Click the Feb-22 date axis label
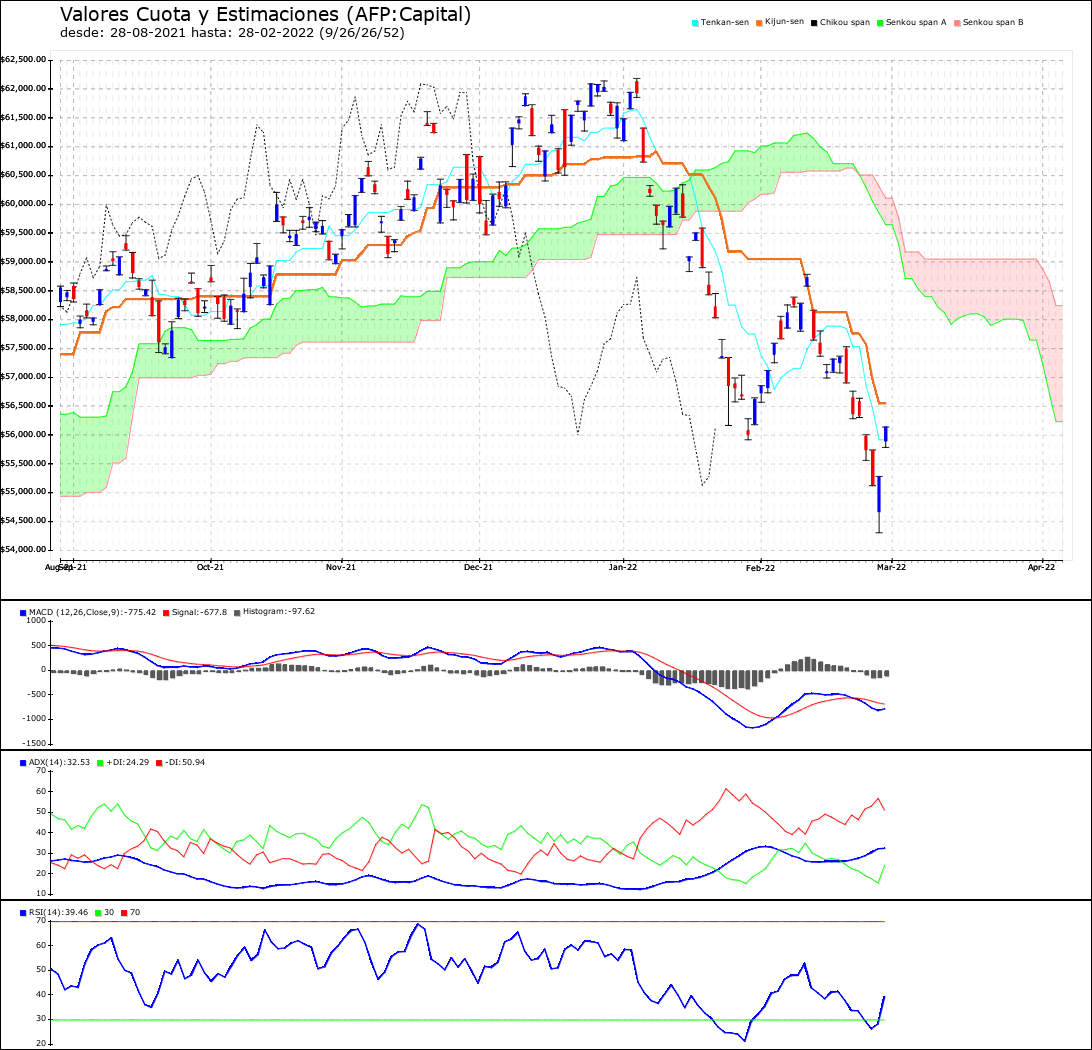This screenshot has width=1092, height=1050. click(760, 568)
